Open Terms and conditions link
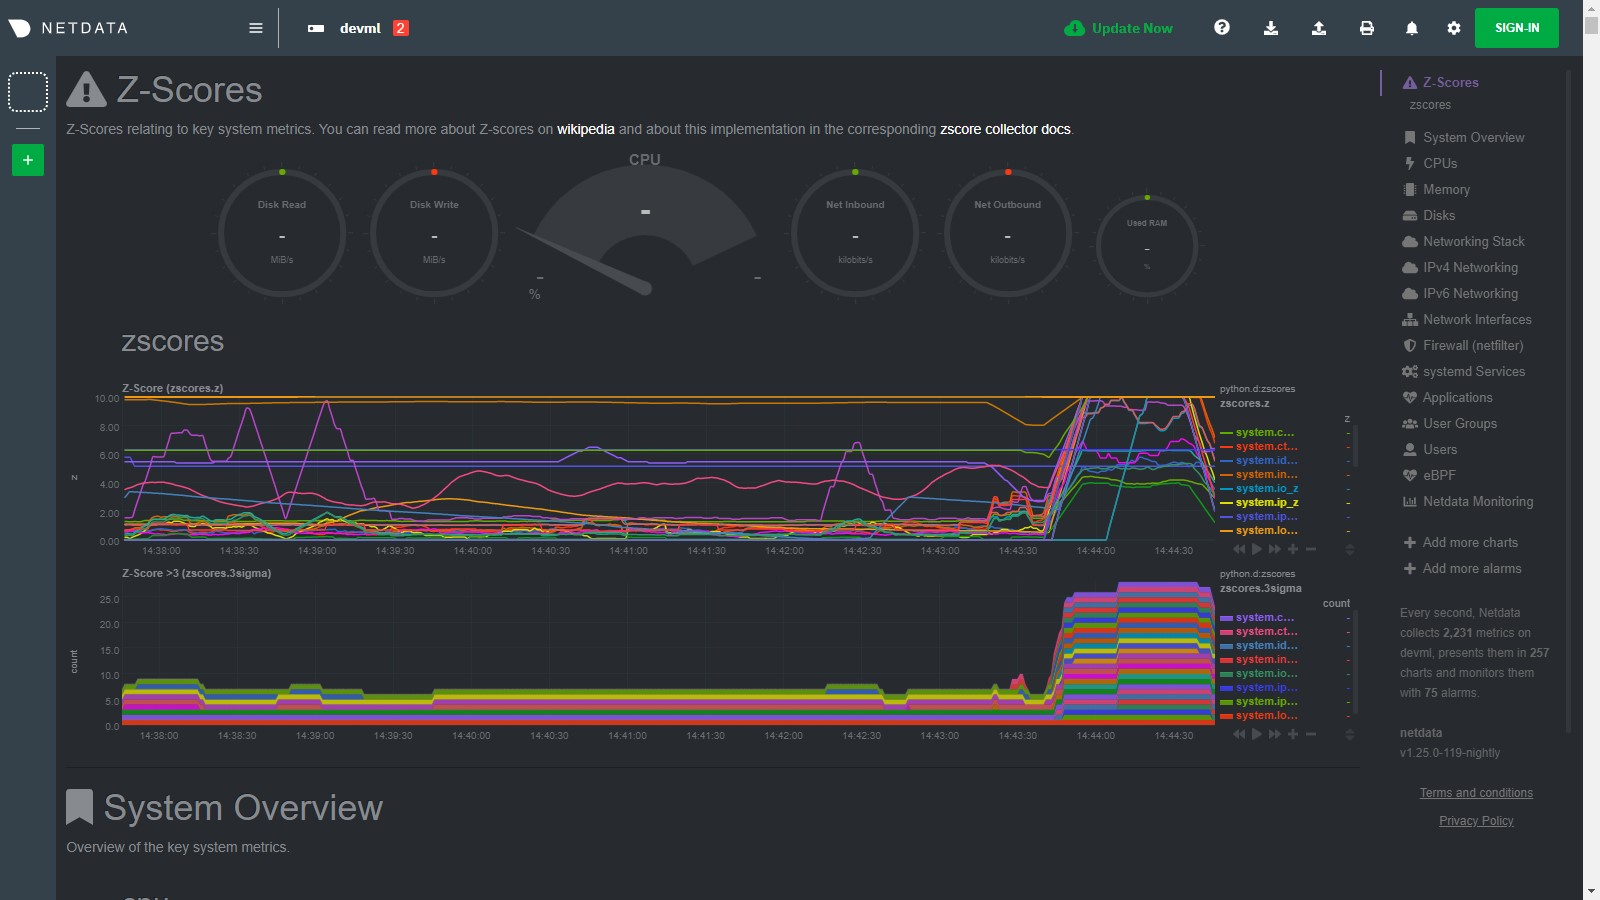The height and width of the screenshot is (900, 1600). 1476,793
